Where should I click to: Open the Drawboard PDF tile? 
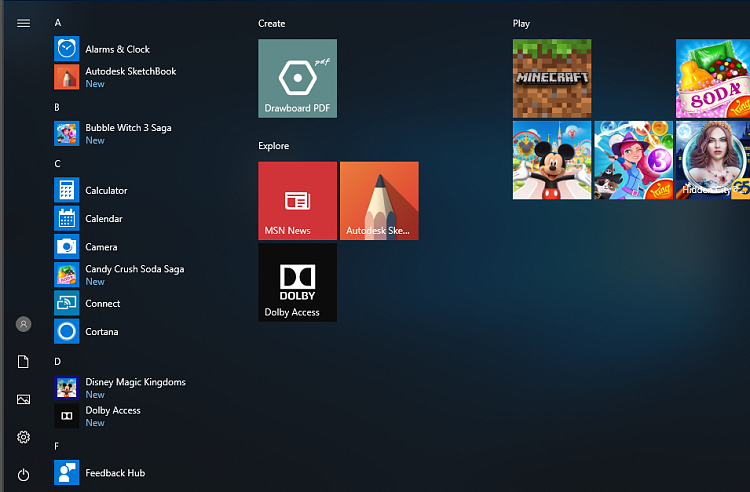point(298,78)
